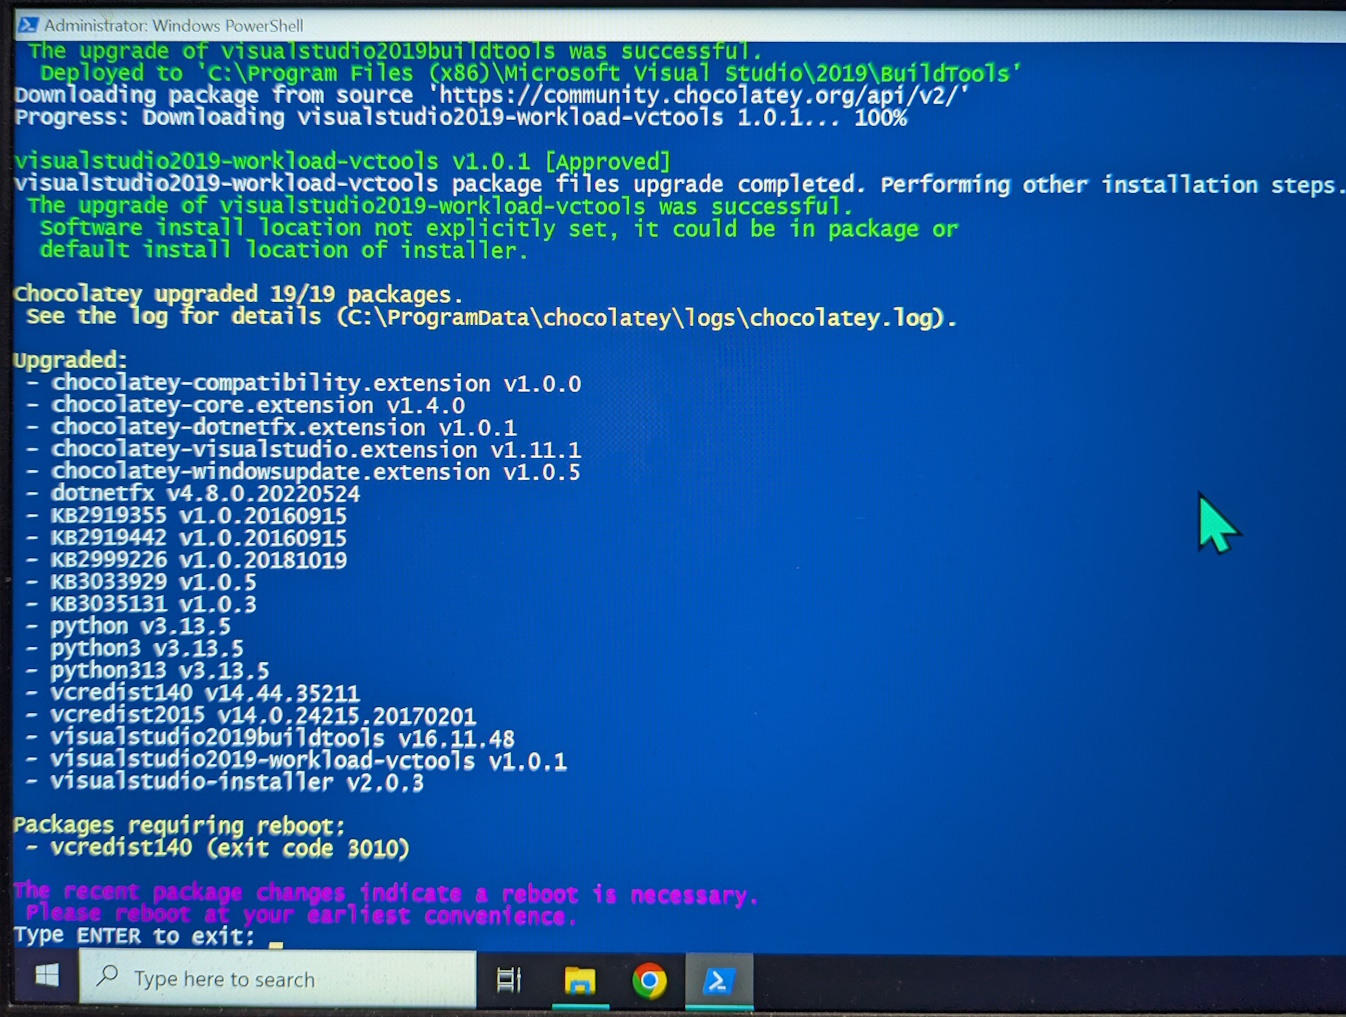Screen dimensions: 1346x1017
Task: Click the 'Type ENTER to exit:' prompt line
Action: click(134, 936)
